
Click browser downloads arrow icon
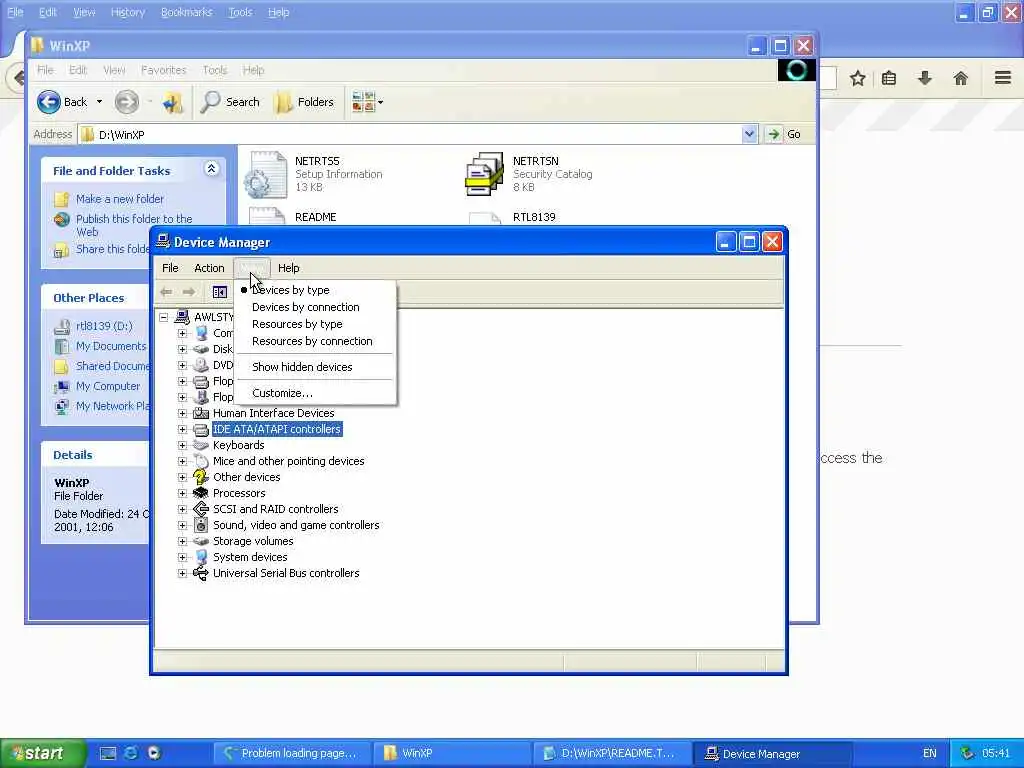pos(925,78)
